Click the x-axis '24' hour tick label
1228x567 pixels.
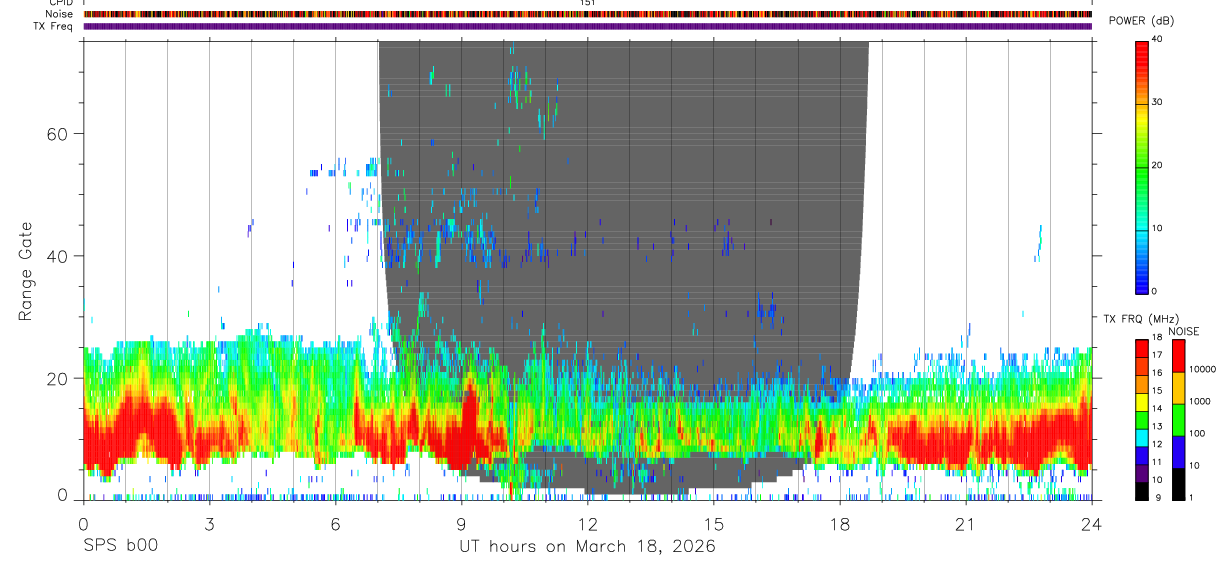tap(1092, 524)
